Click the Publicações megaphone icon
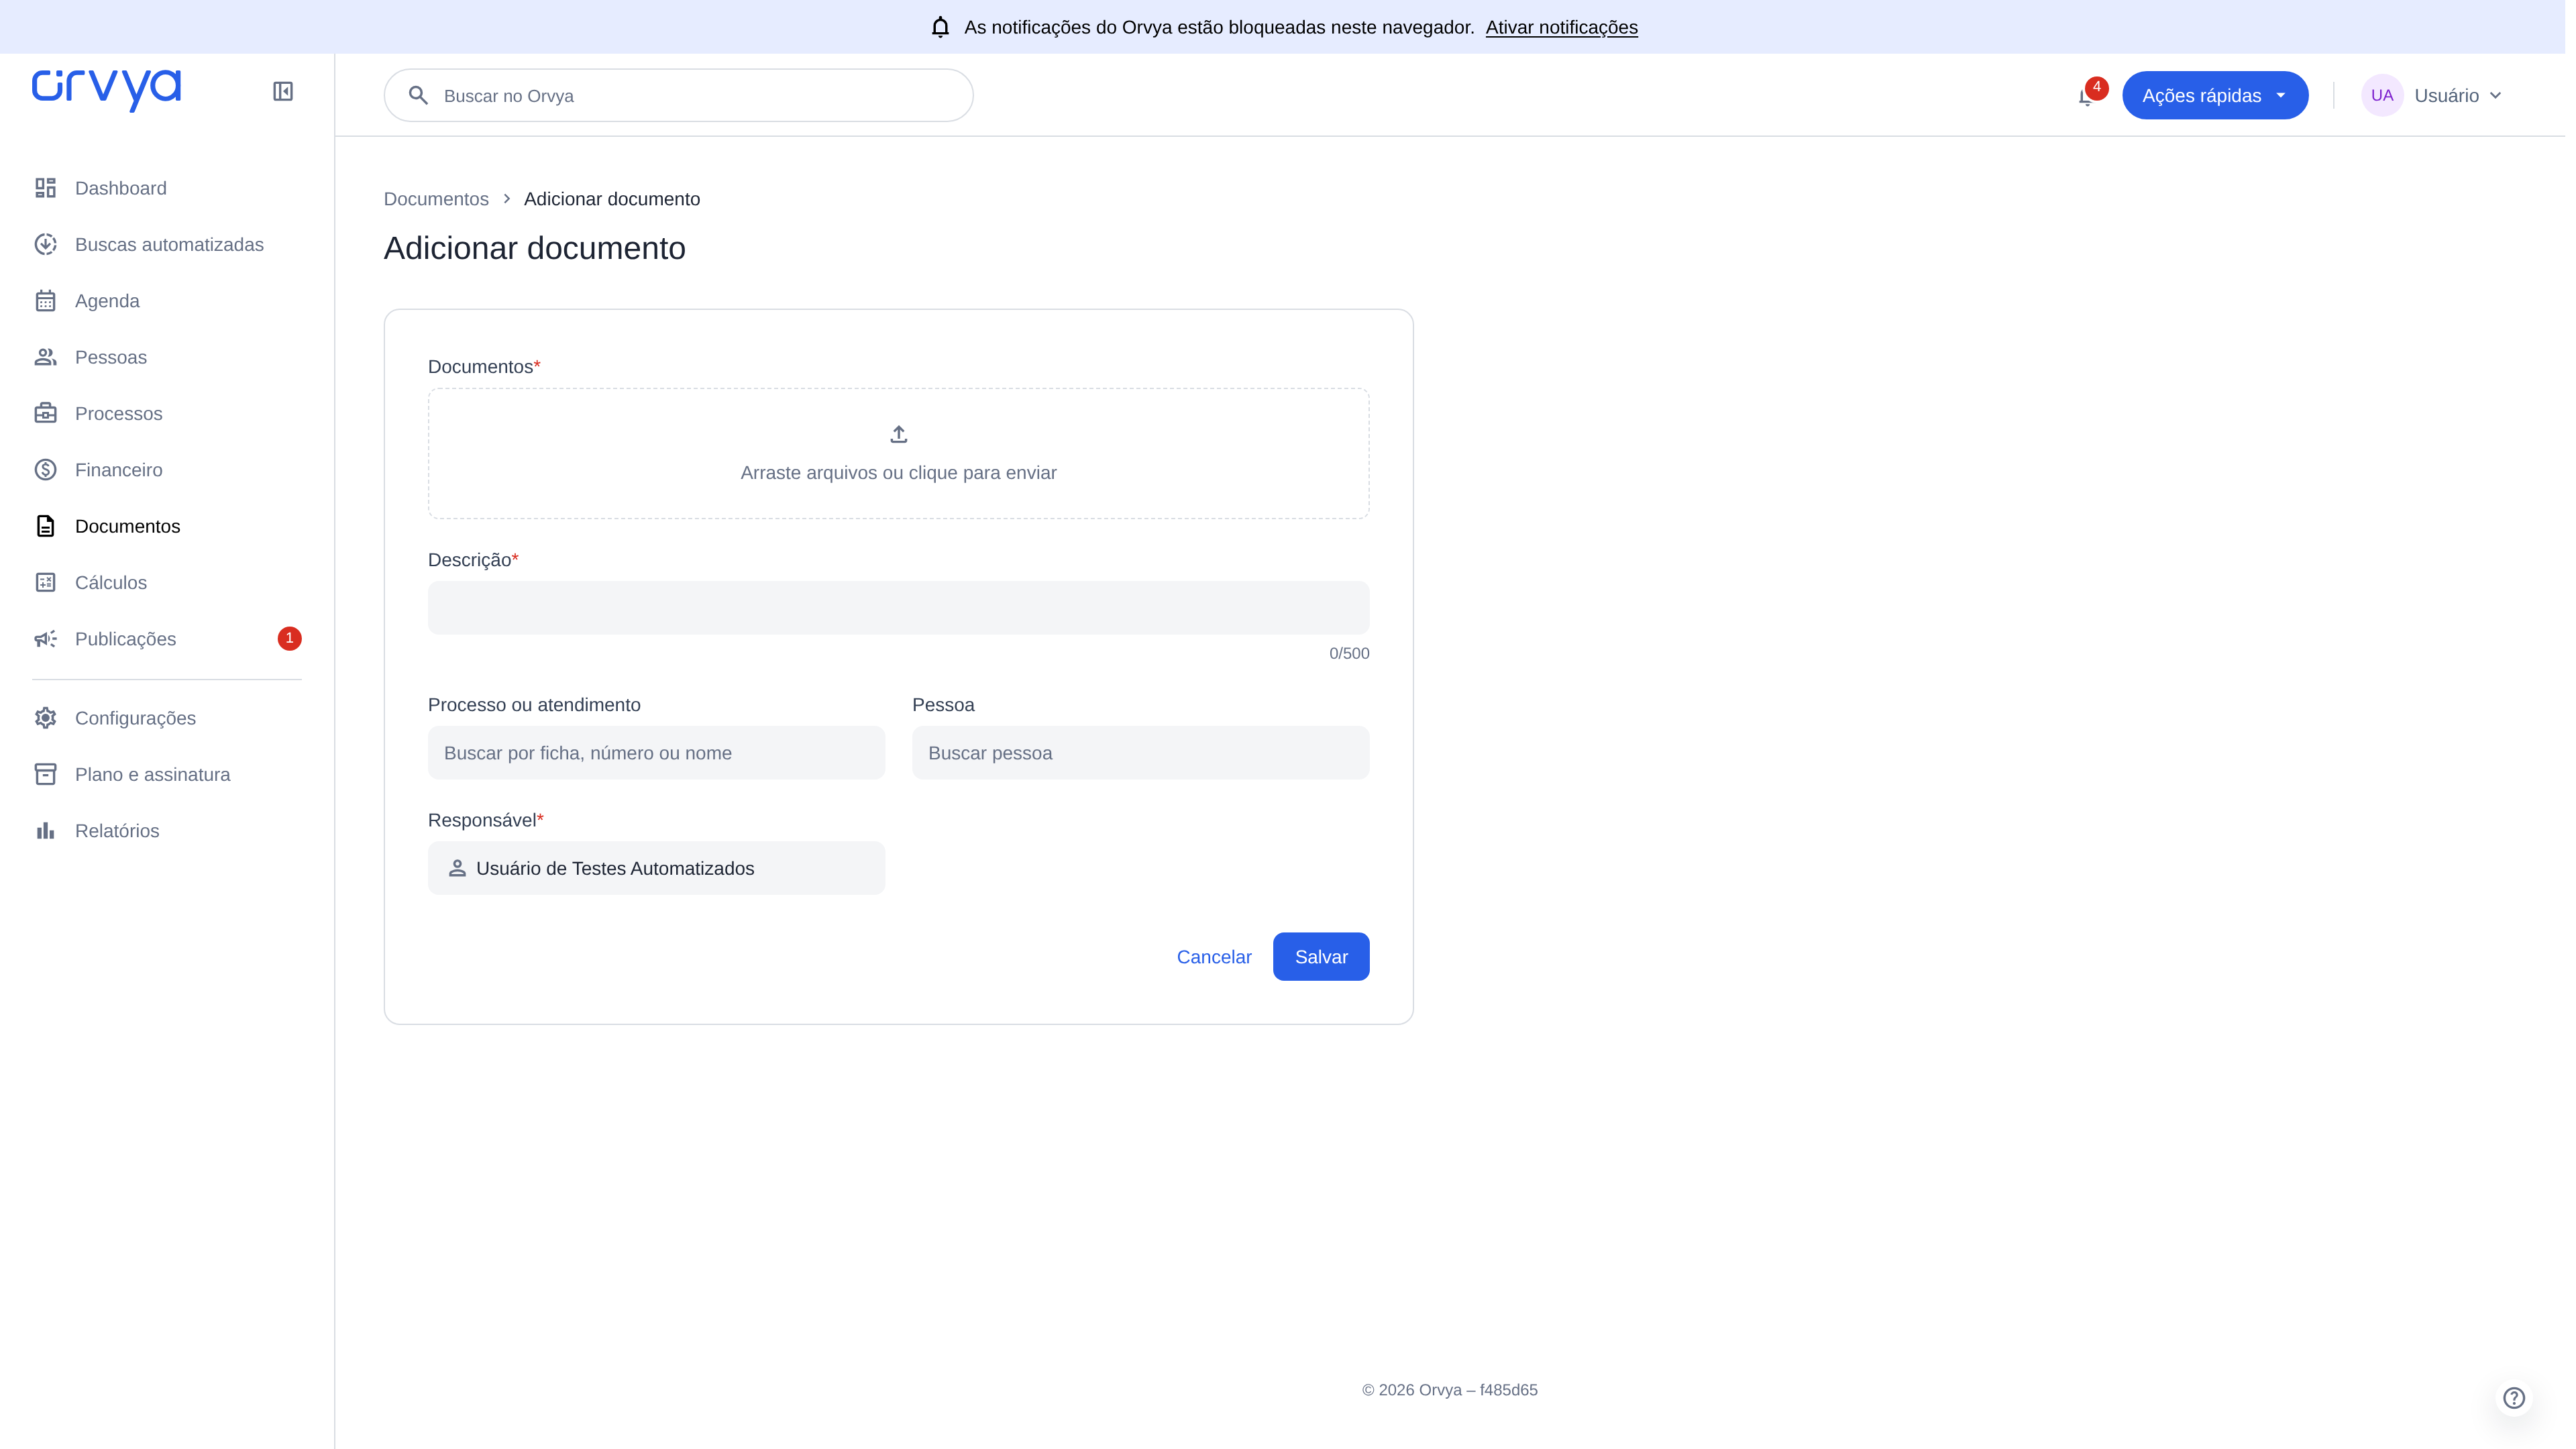 point(46,639)
